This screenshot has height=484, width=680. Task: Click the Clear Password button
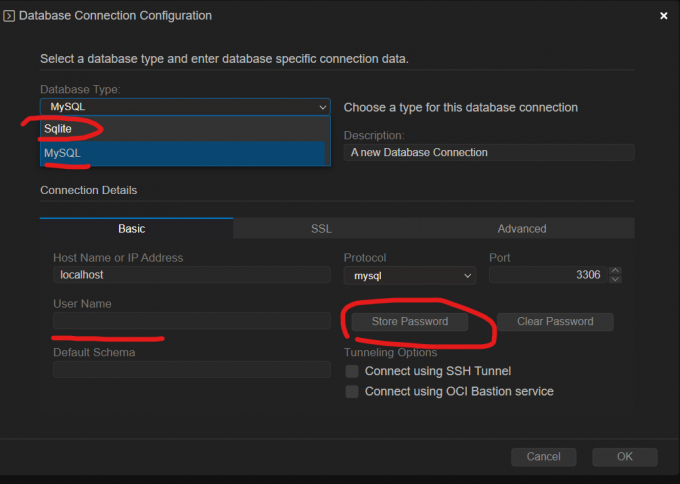[555, 322]
